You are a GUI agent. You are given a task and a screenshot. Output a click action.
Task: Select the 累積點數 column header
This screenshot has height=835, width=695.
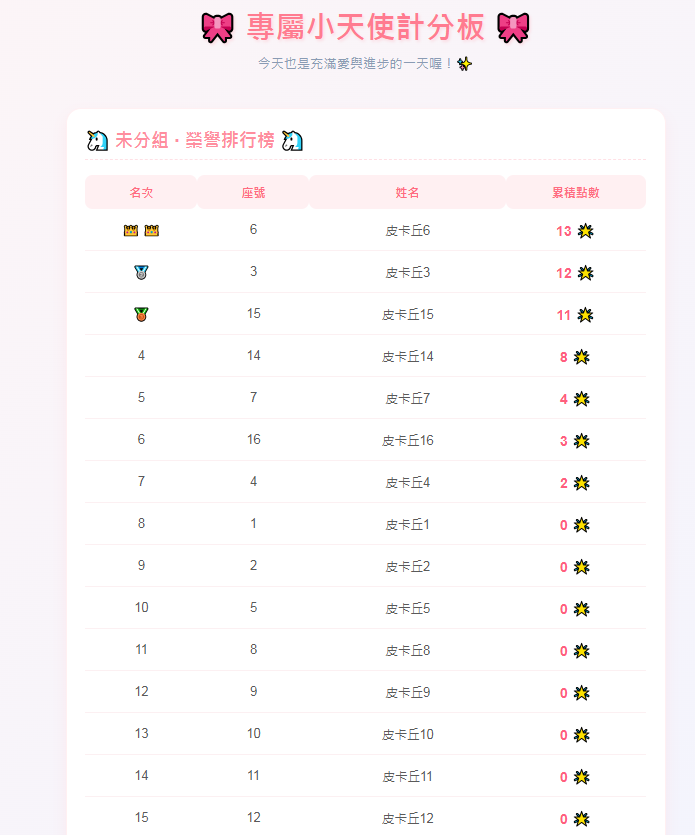[x=576, y=192]
